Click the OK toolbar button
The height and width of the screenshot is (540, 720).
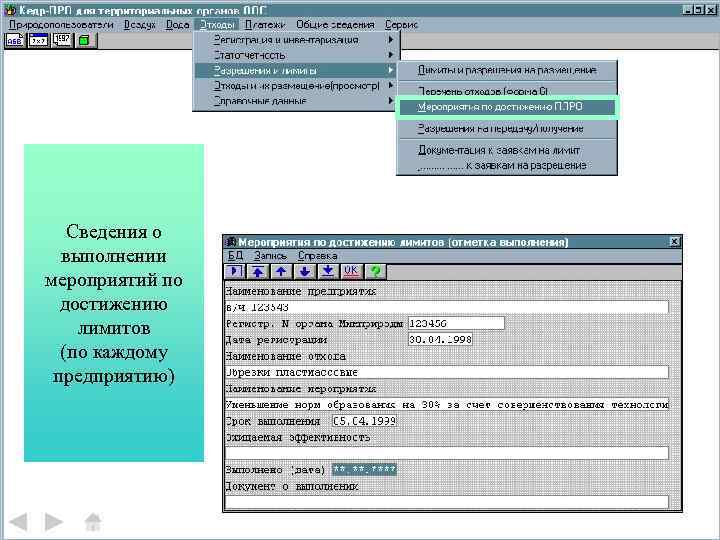point(351,271)
